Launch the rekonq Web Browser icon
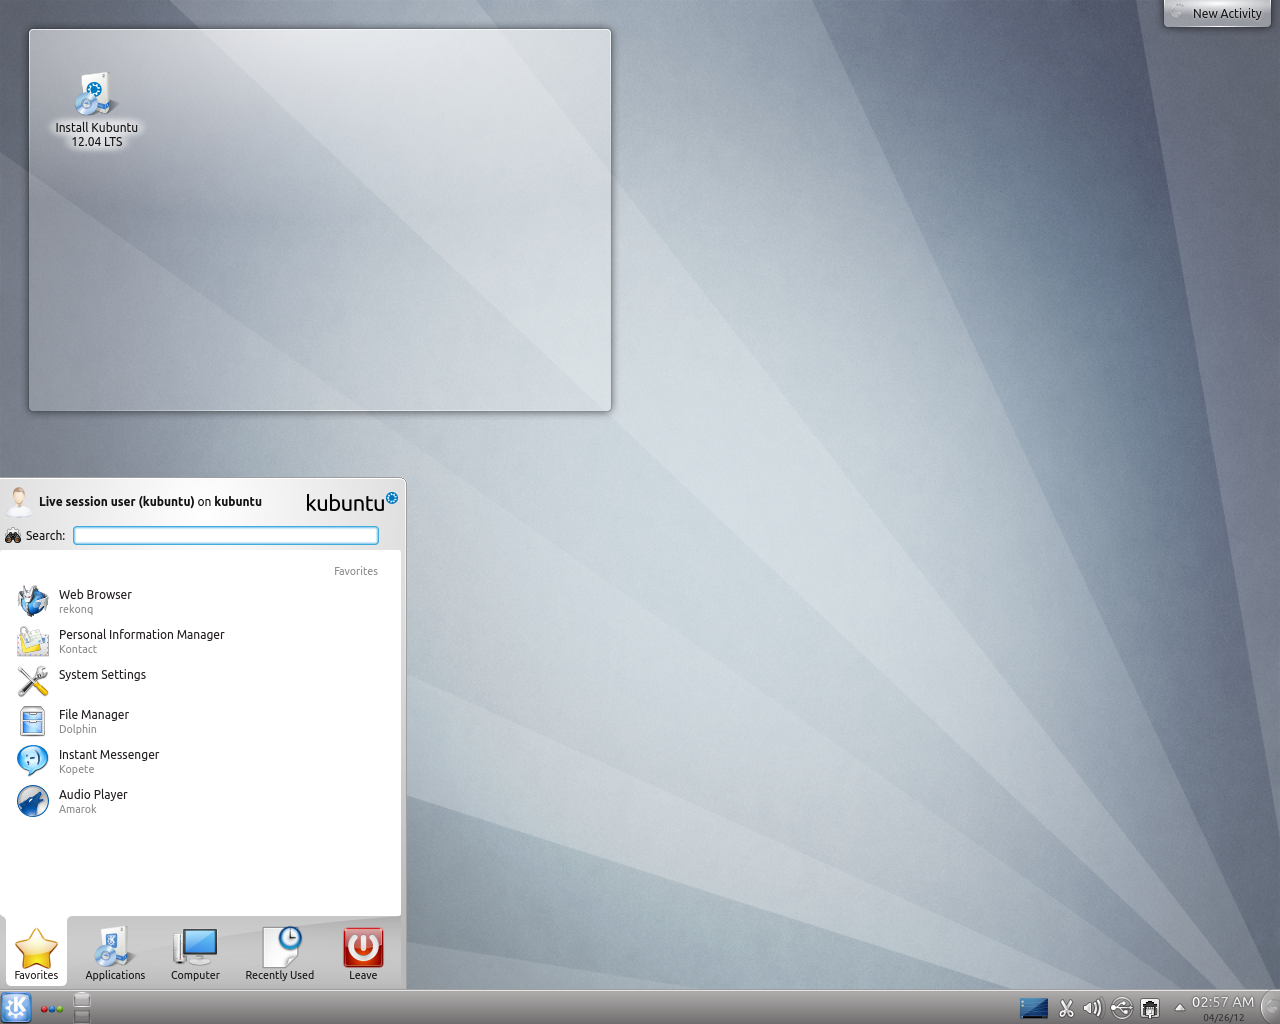The image size is (1280, 1024). tap(33, 601)
